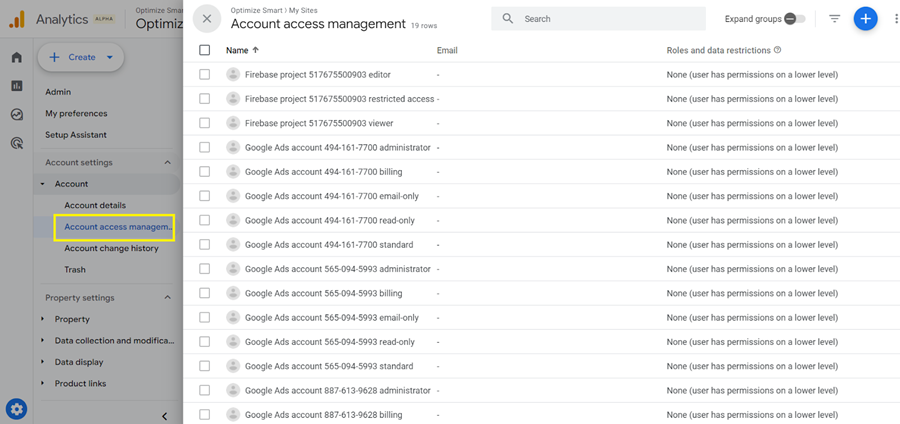Check Google Ads 887-613-9628 billing row
Viewport: 900px width, 424px height.
point(204,414)
